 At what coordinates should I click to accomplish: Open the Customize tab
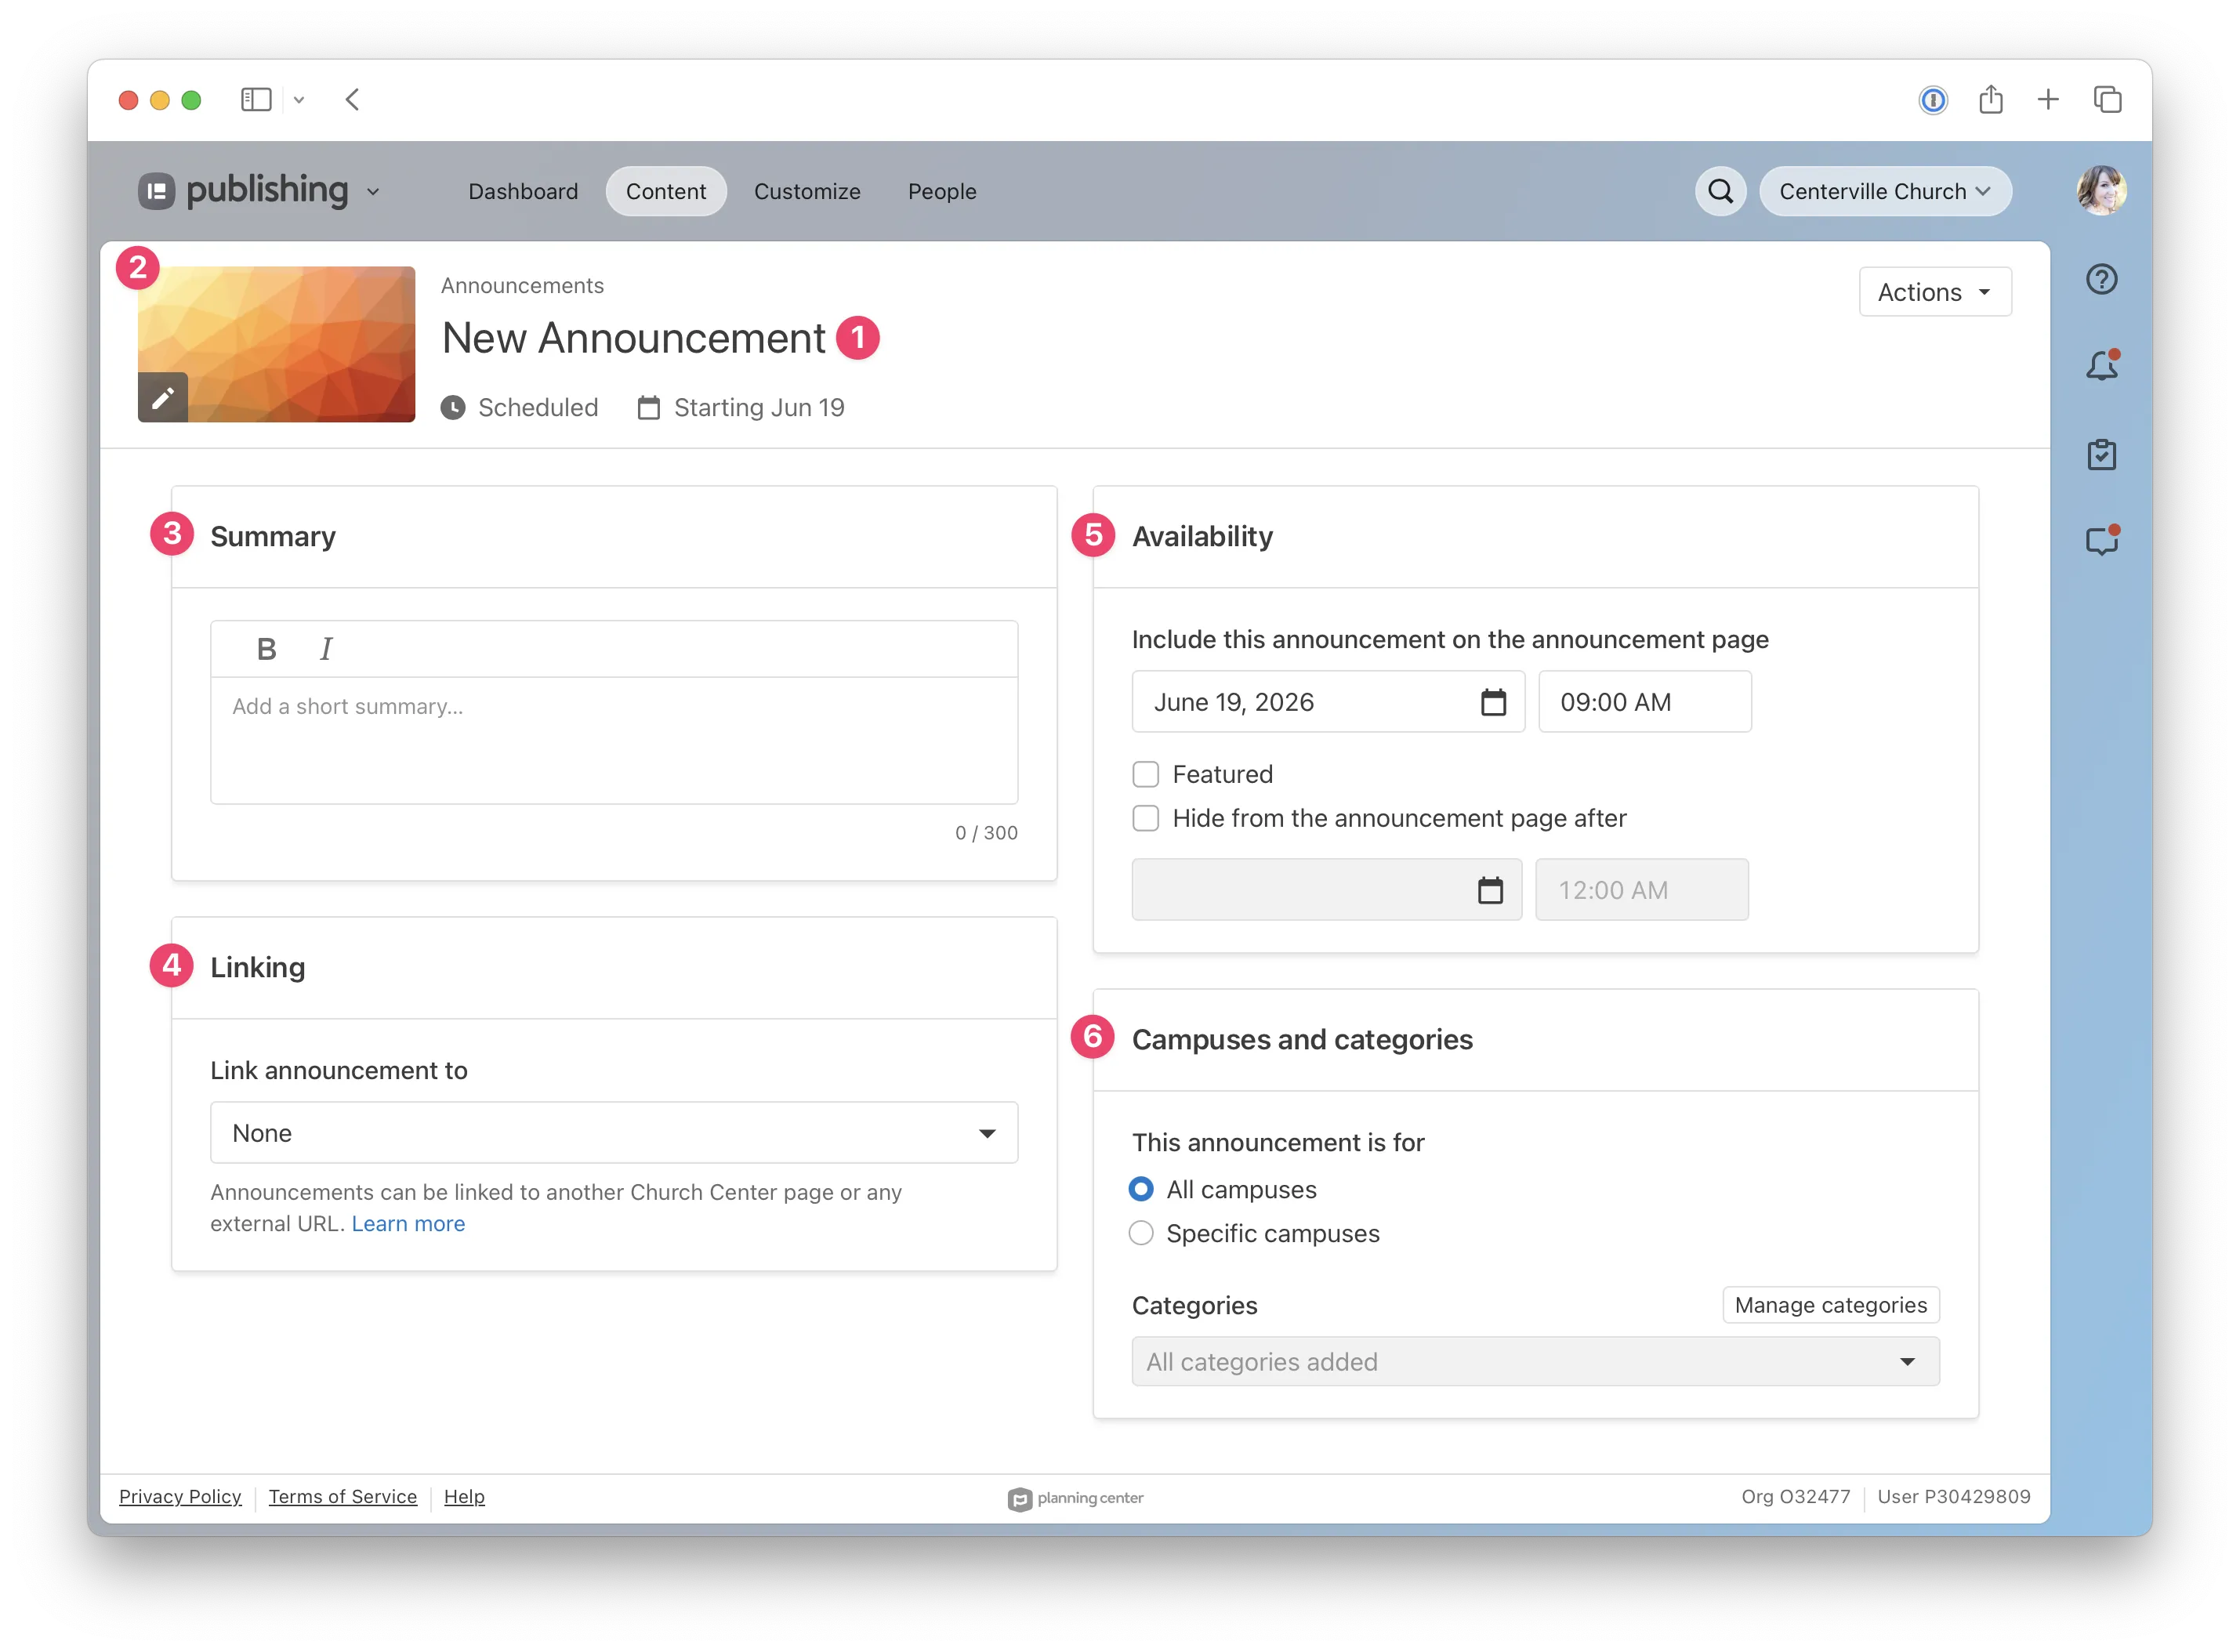click(807, 191)
